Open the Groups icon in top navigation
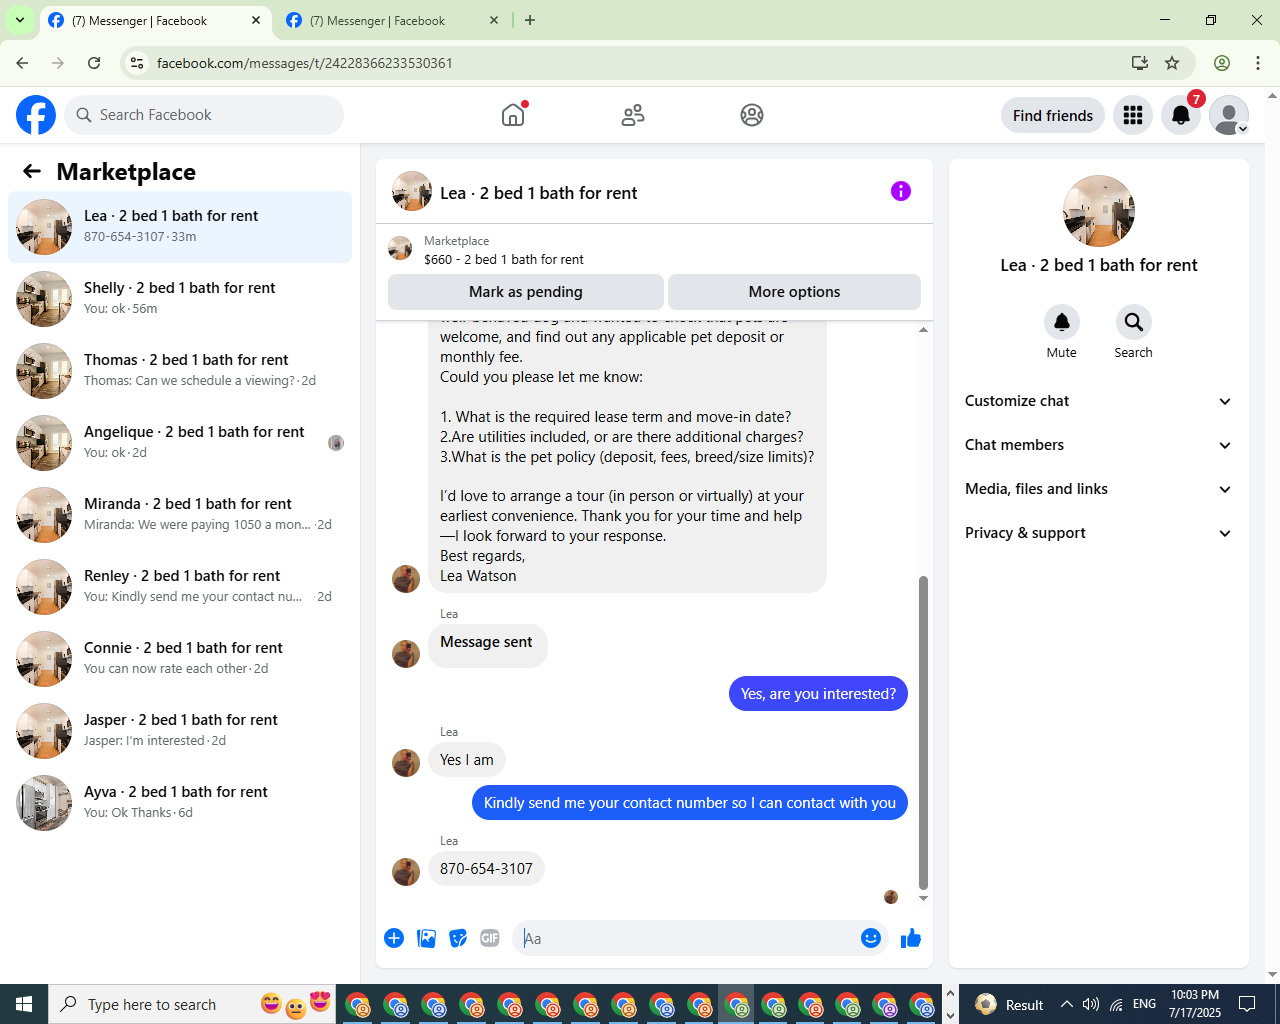 [752, 115]
